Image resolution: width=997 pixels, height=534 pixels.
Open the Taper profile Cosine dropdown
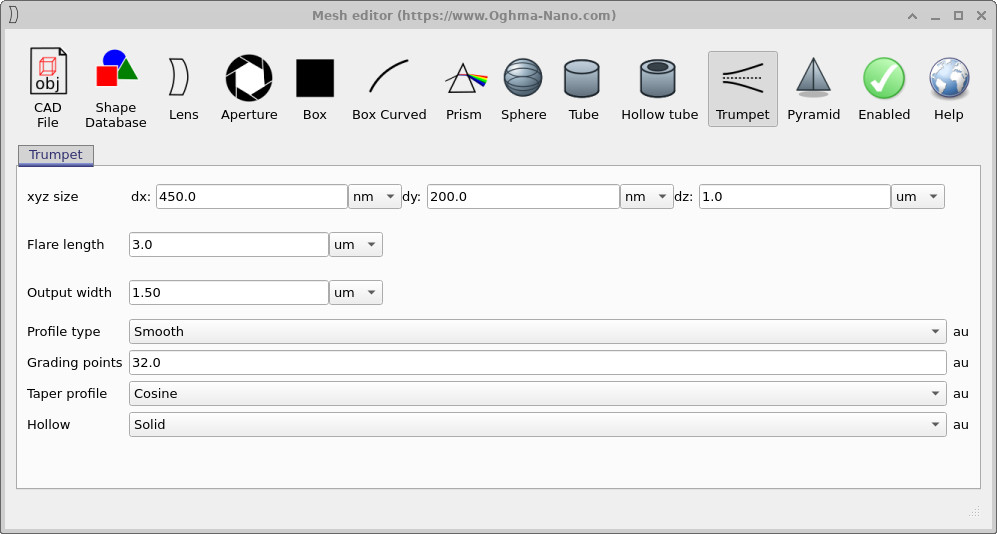click(x=538, y=394)
